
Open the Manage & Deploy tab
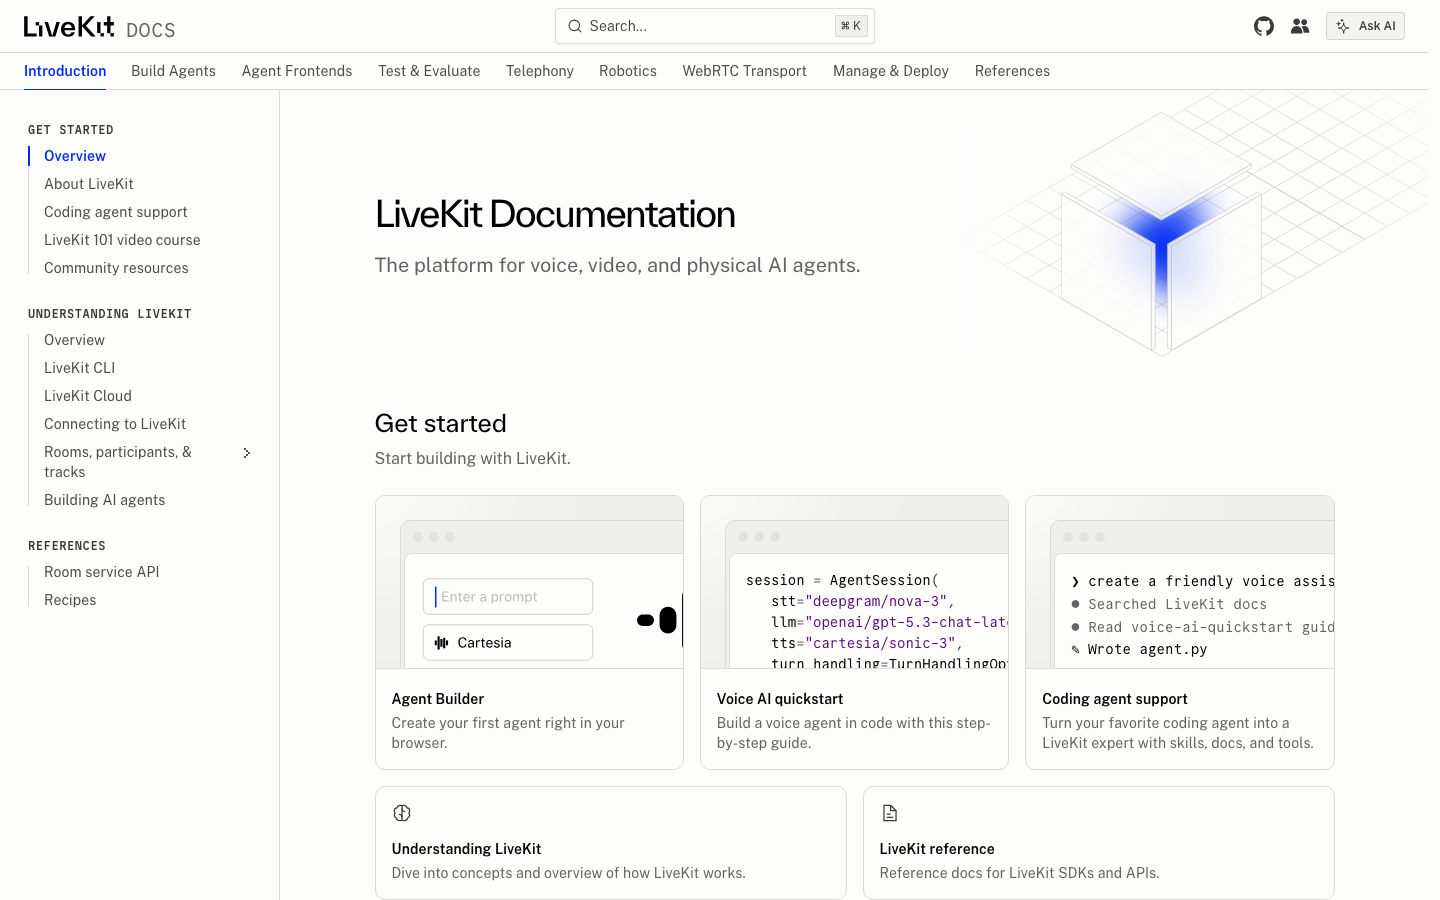[x=891, y=71]
